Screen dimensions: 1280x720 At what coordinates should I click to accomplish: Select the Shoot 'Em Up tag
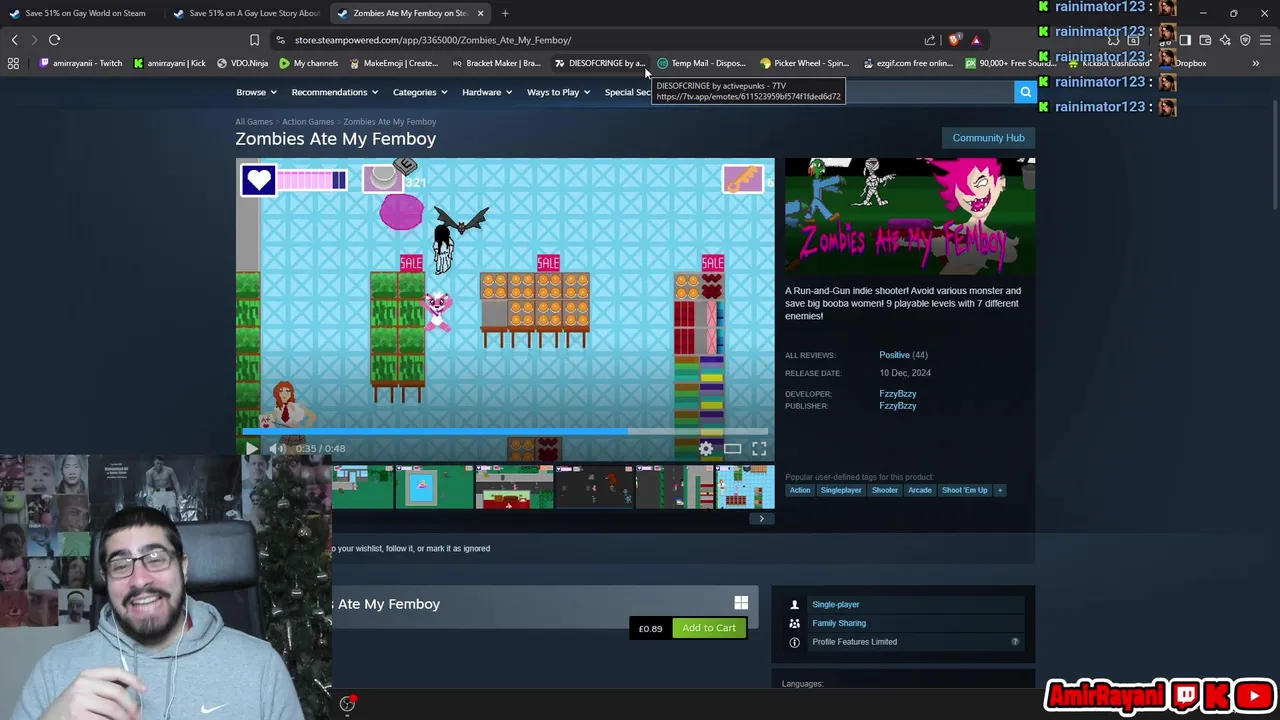click(964, 490)
